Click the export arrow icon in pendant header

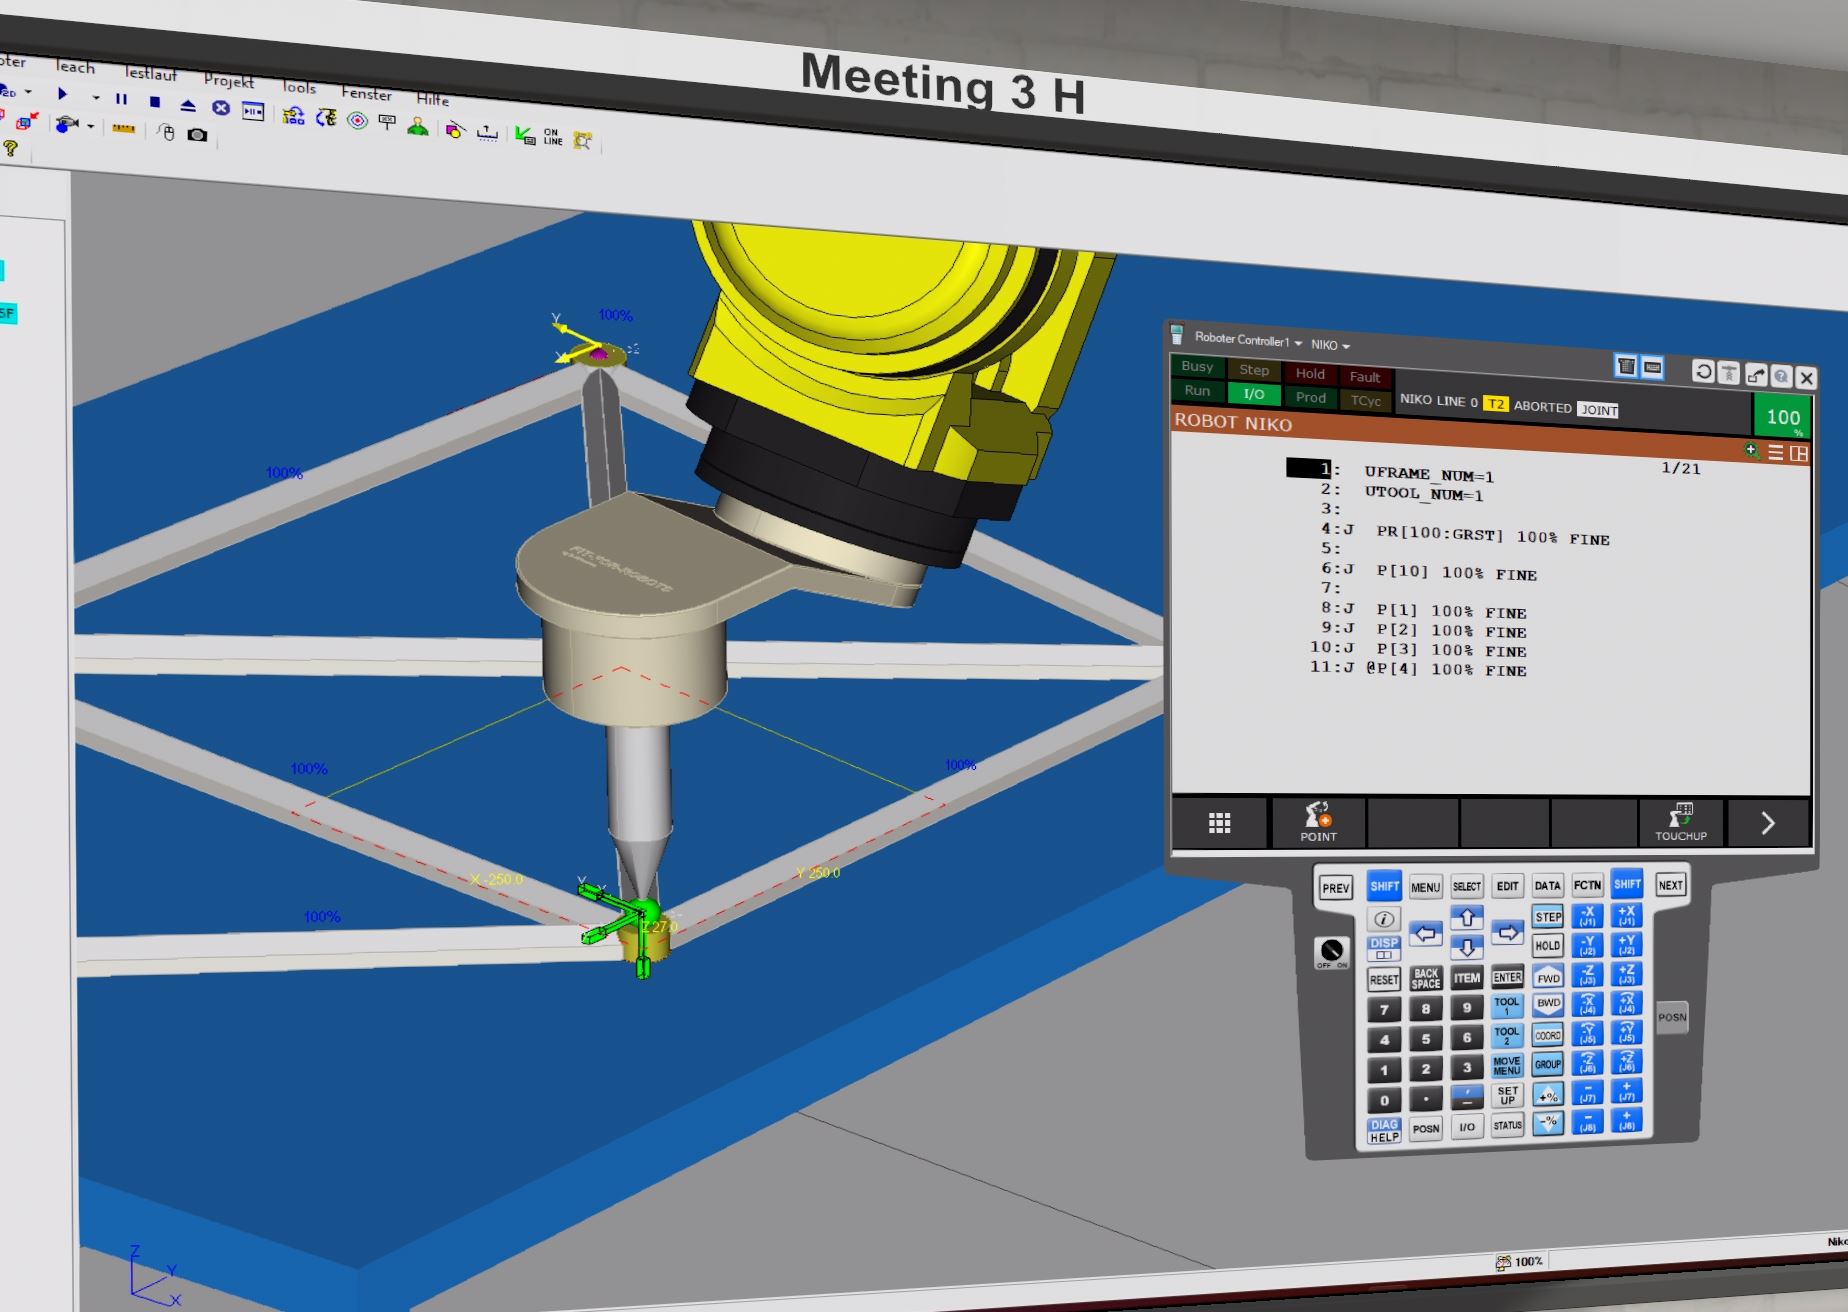[1755, 375]
